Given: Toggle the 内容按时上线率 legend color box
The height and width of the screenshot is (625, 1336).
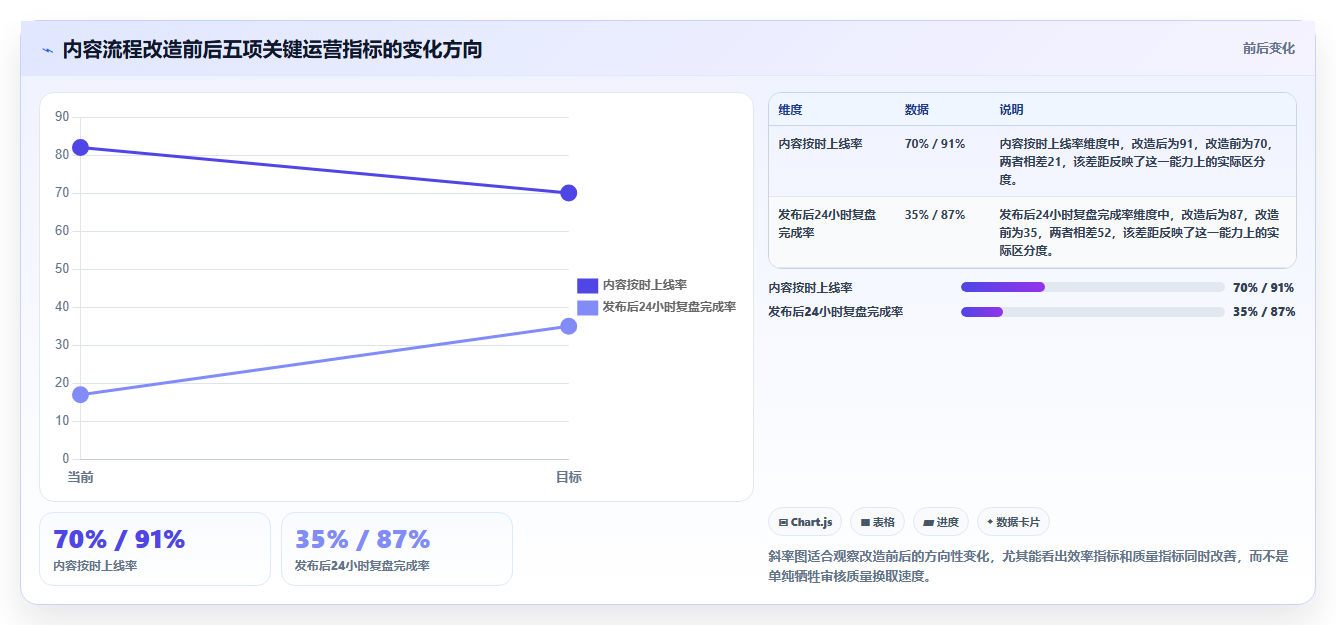Looking at the screenshot, I should [587, 285].
